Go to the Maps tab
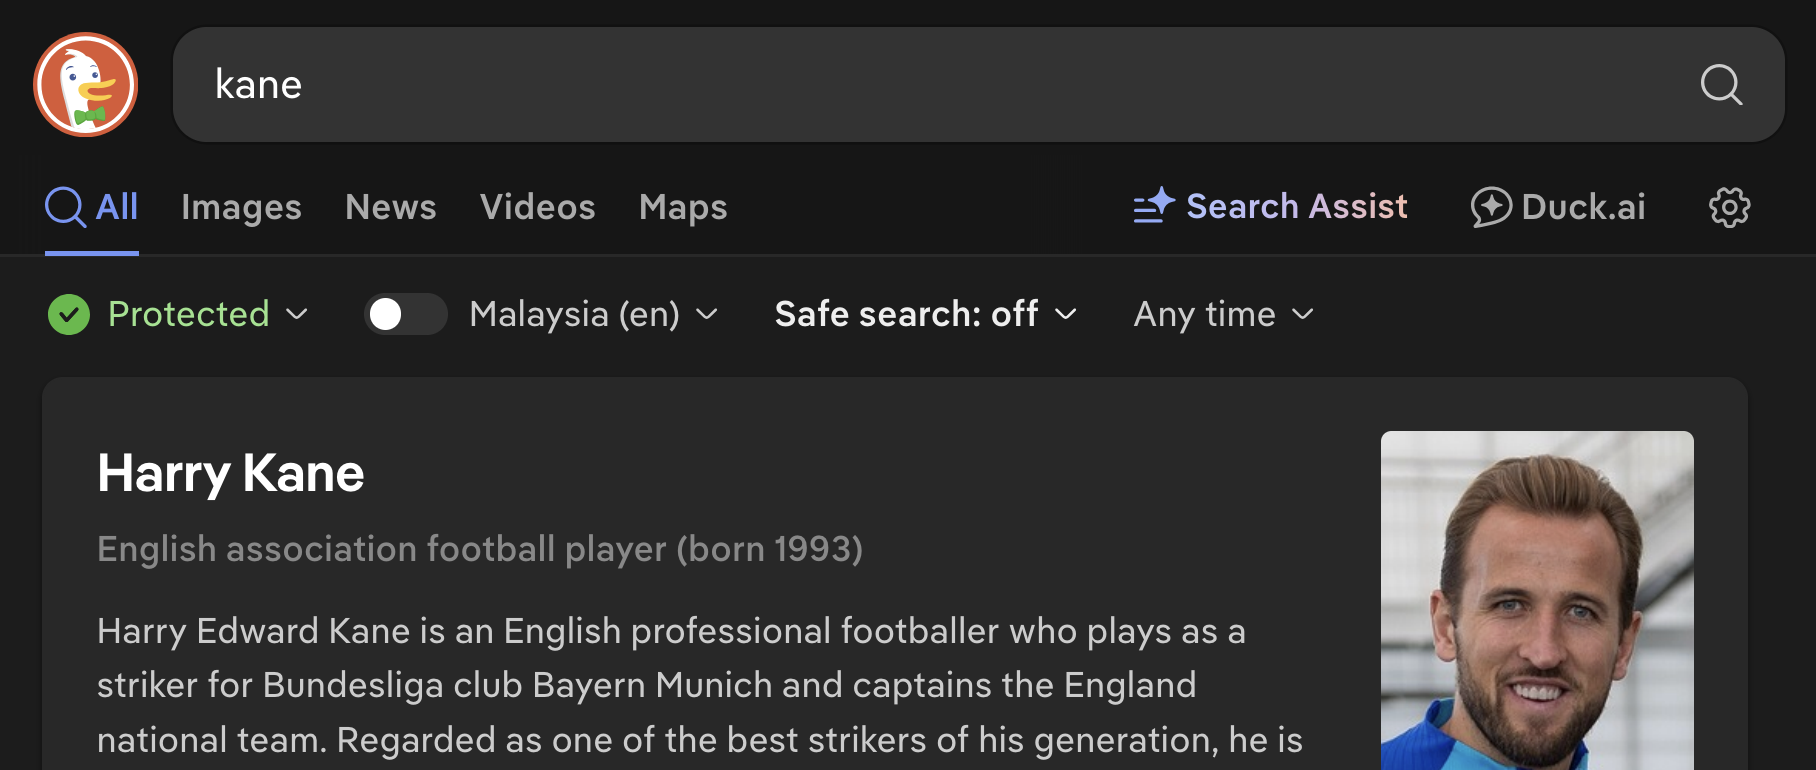Image resolution: width=1816 pixels, height=770 pixels. pyautogui.click(x=683, y=207)
